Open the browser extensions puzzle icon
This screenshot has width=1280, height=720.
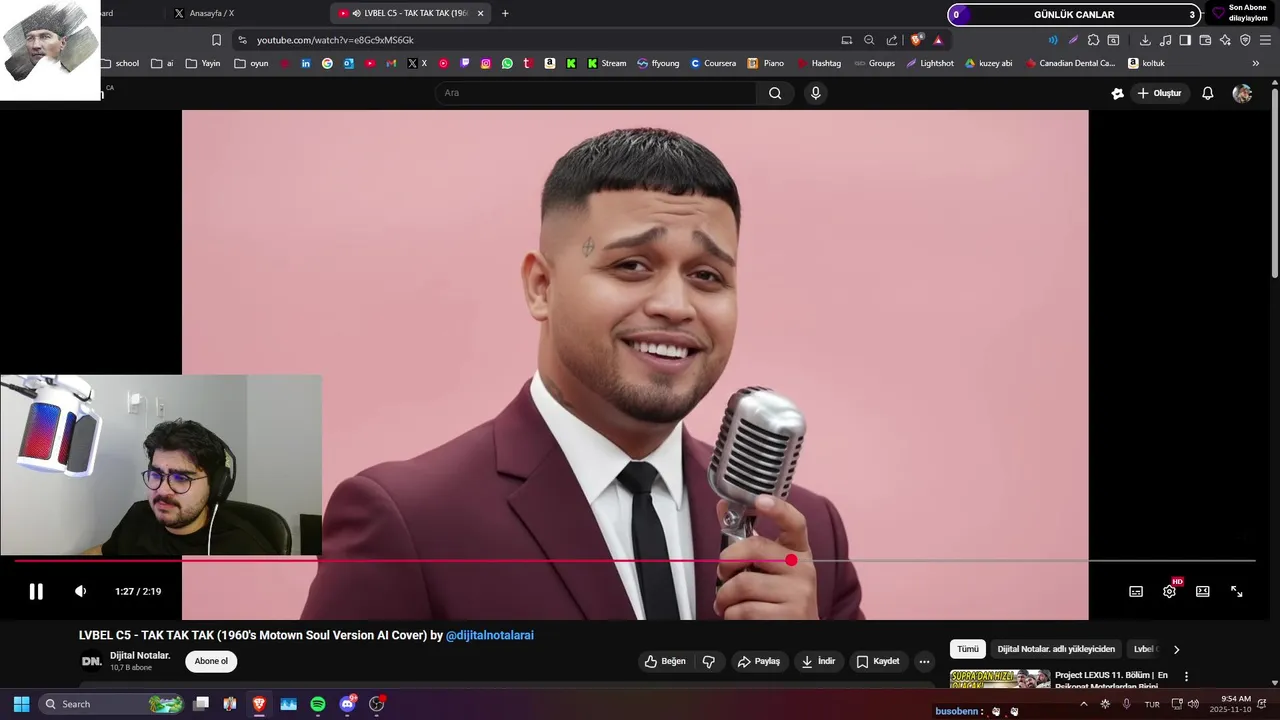1093,40
